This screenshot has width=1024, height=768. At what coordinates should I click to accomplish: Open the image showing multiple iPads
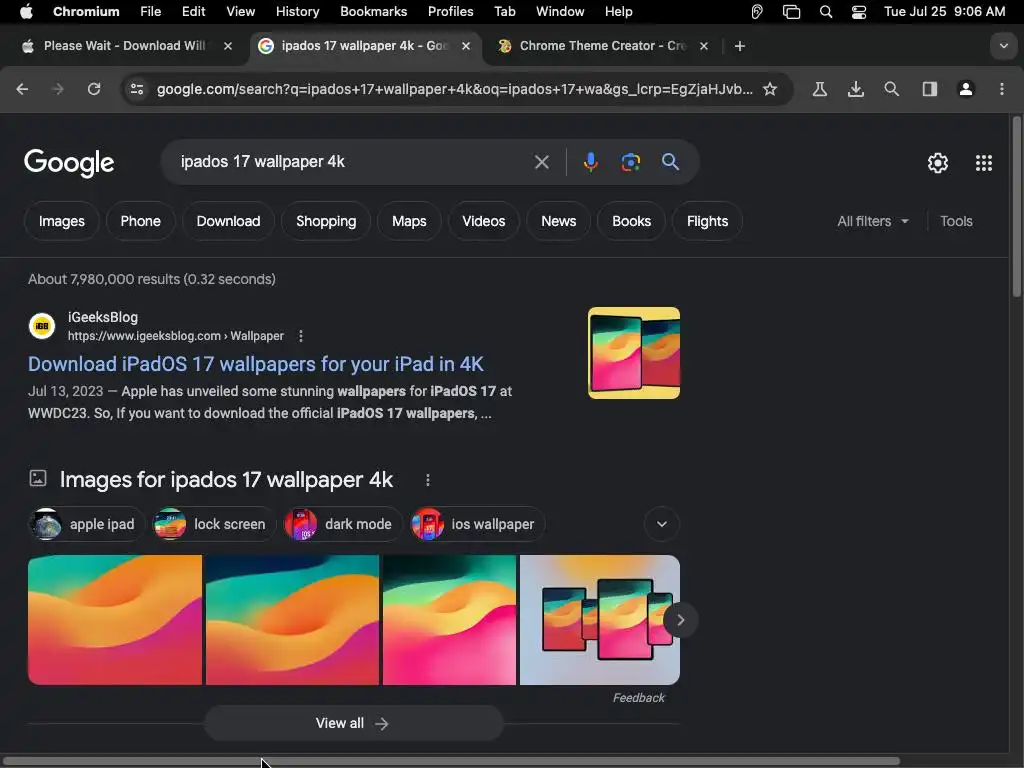(x=600, y=620)
